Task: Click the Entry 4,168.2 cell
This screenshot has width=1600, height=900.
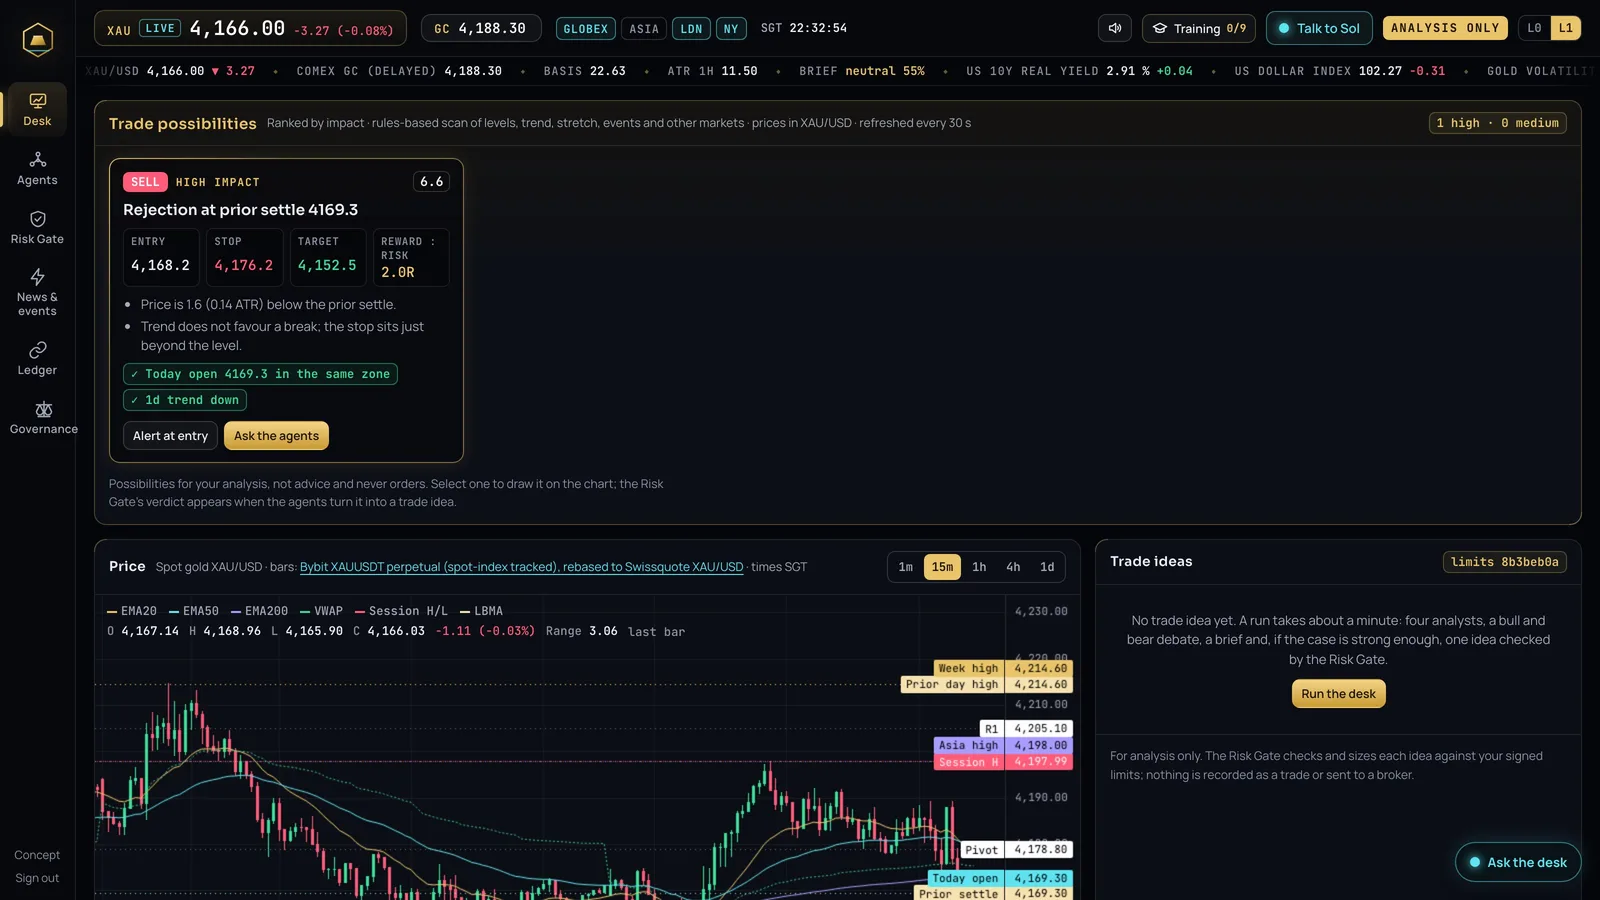Action: click(161, 257)
